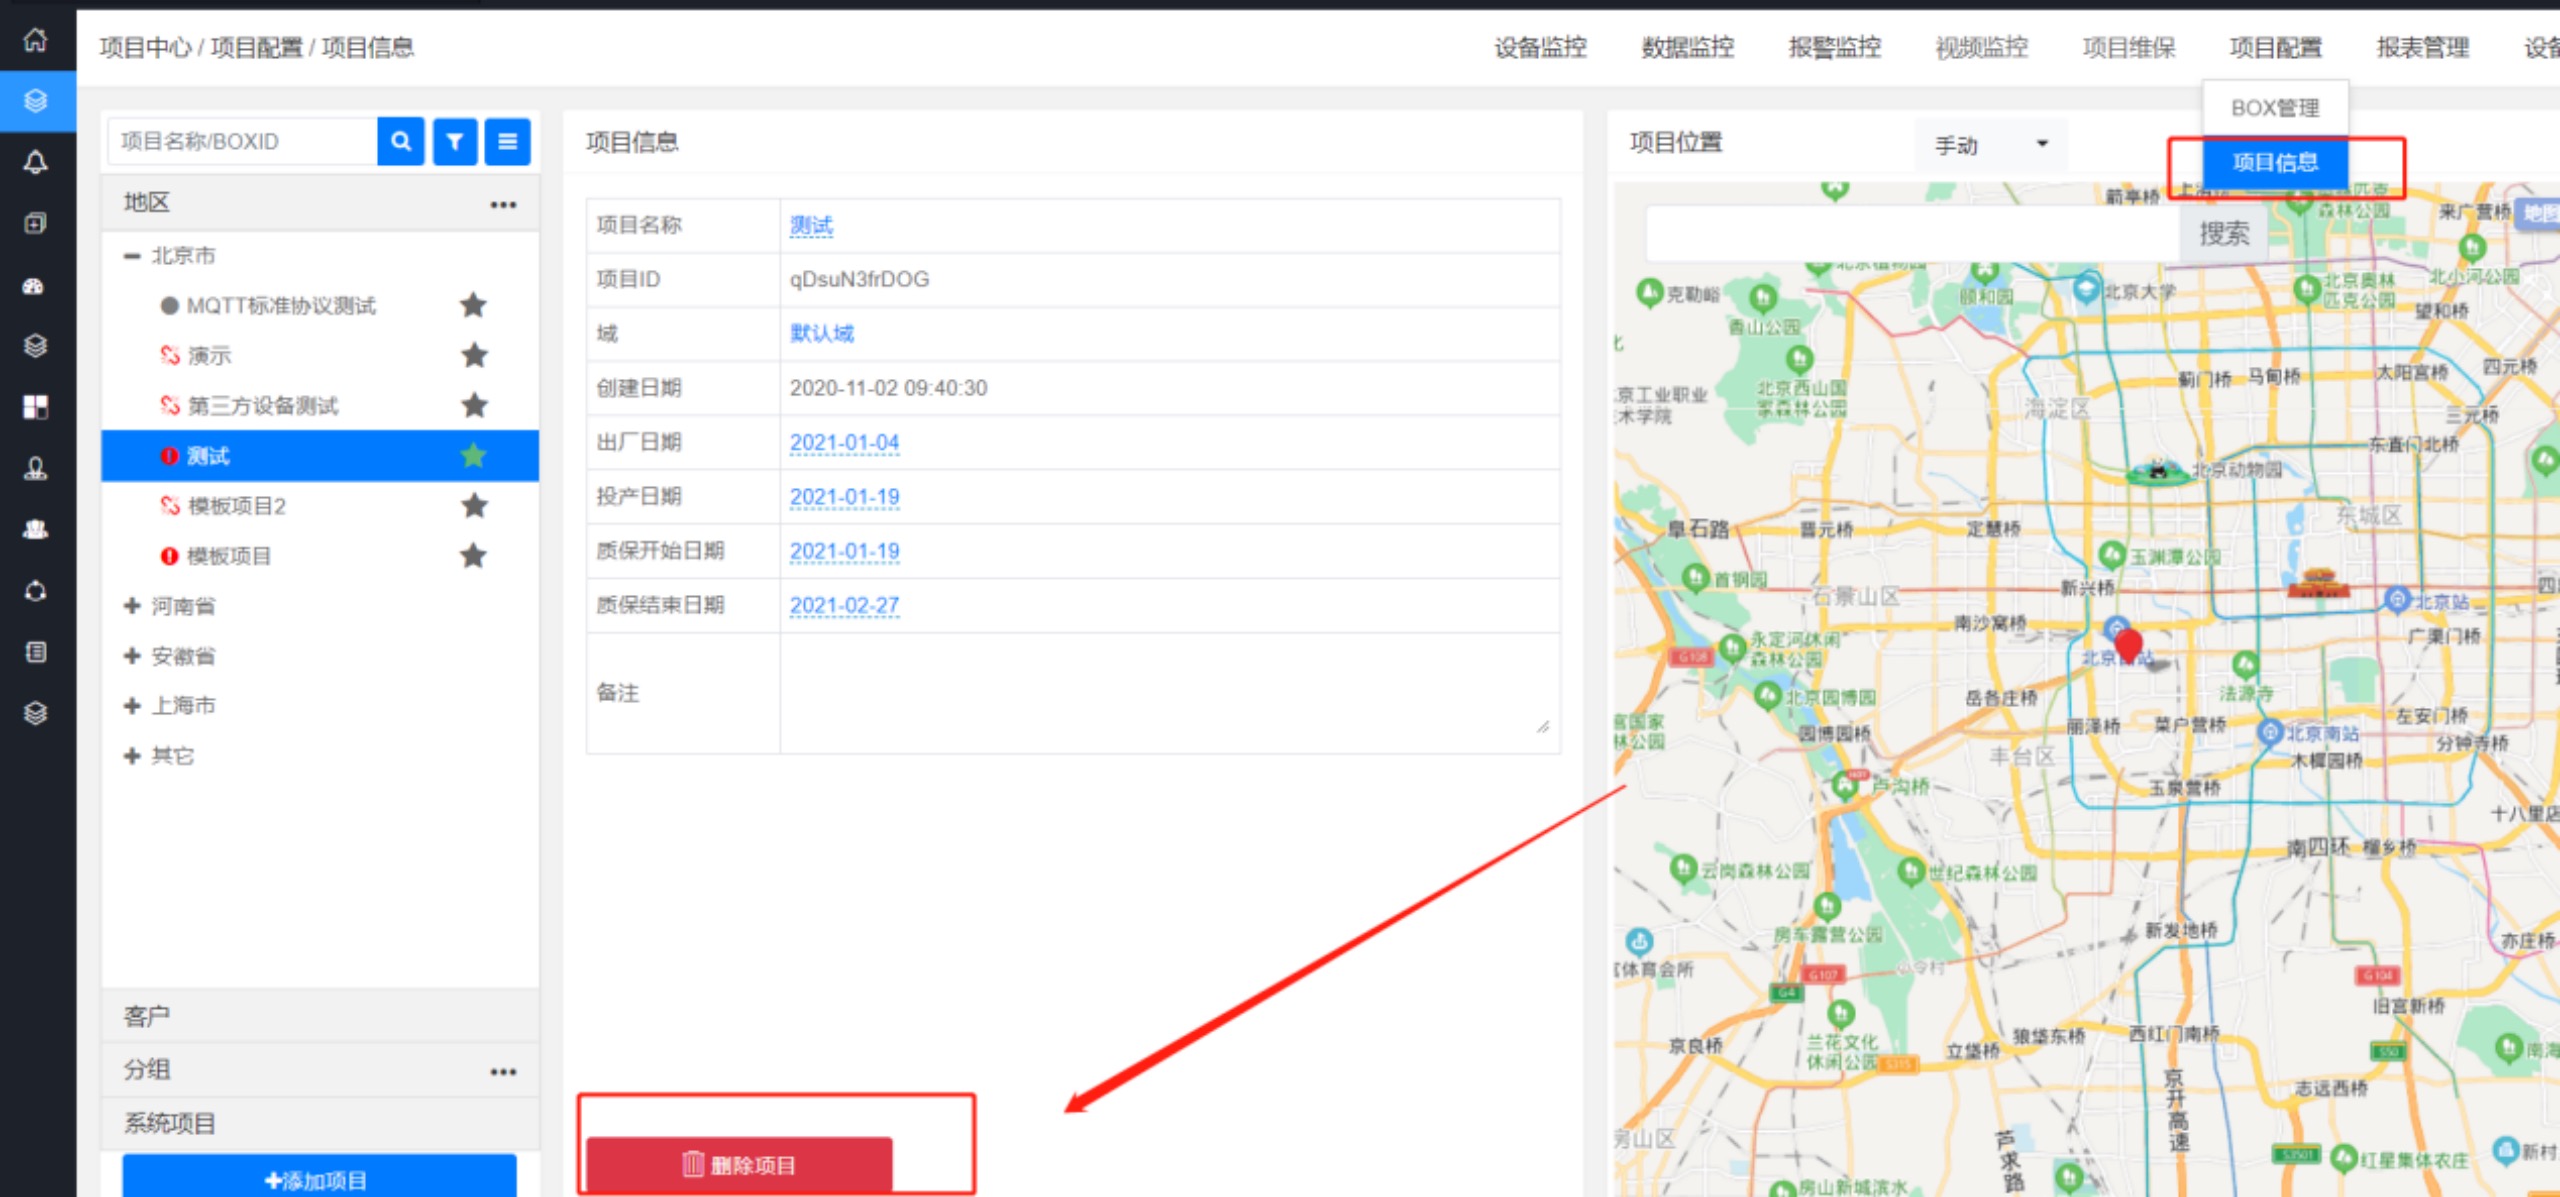
Task: Toggle the green star on 测试 project
Action: [x=473, y=456]
